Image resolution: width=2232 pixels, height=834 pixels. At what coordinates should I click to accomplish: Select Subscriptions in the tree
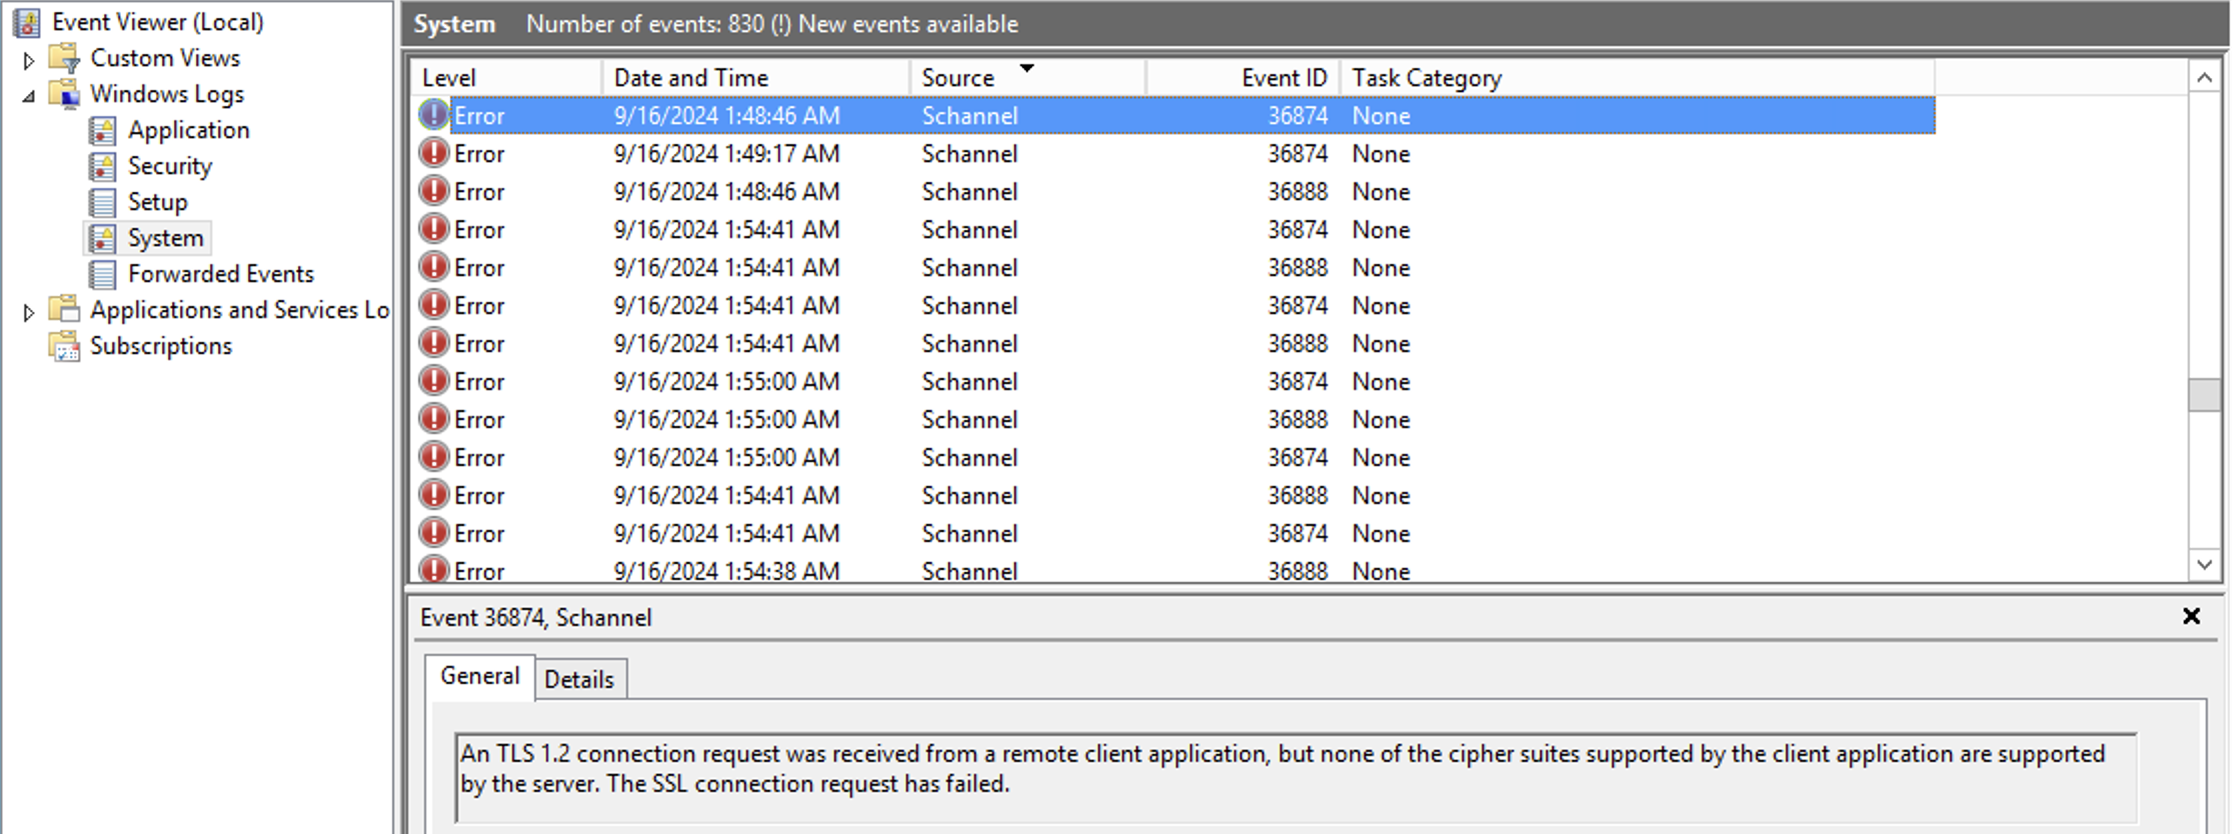pyautogui.click(x=160, y=346)
